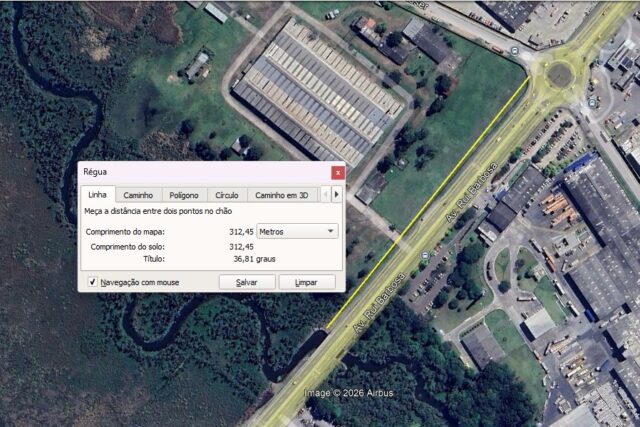
Task: Open the Metros unit dropdown
Action: [x=297, y=231]
